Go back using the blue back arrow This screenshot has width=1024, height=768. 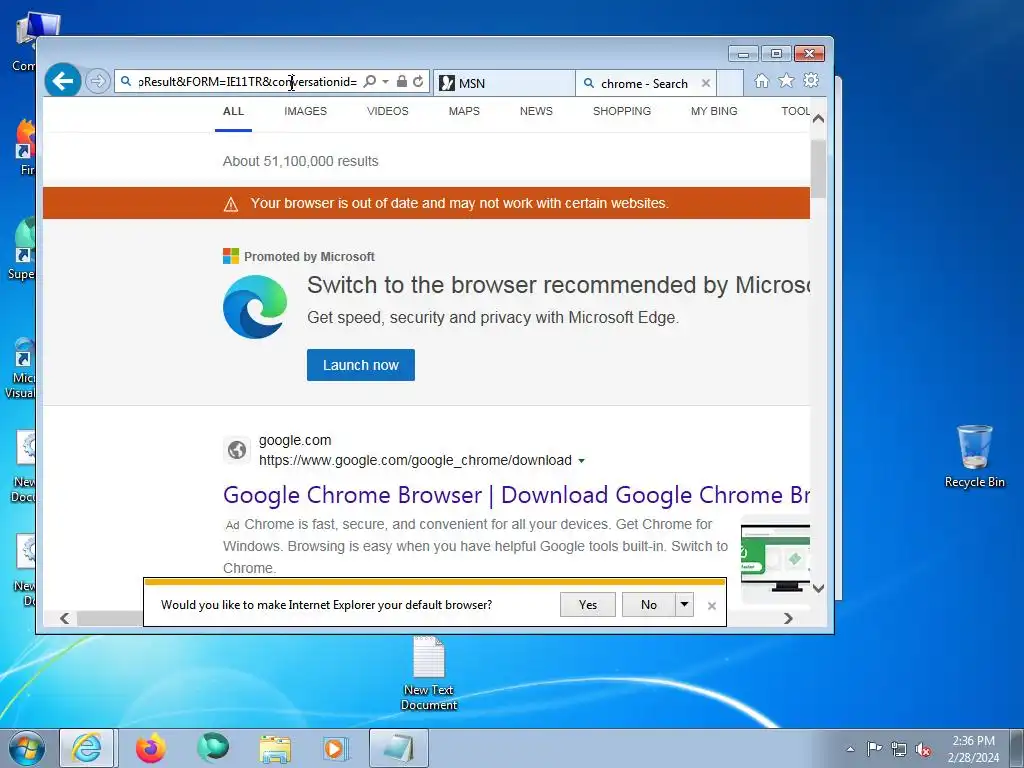tap(63, 81)
